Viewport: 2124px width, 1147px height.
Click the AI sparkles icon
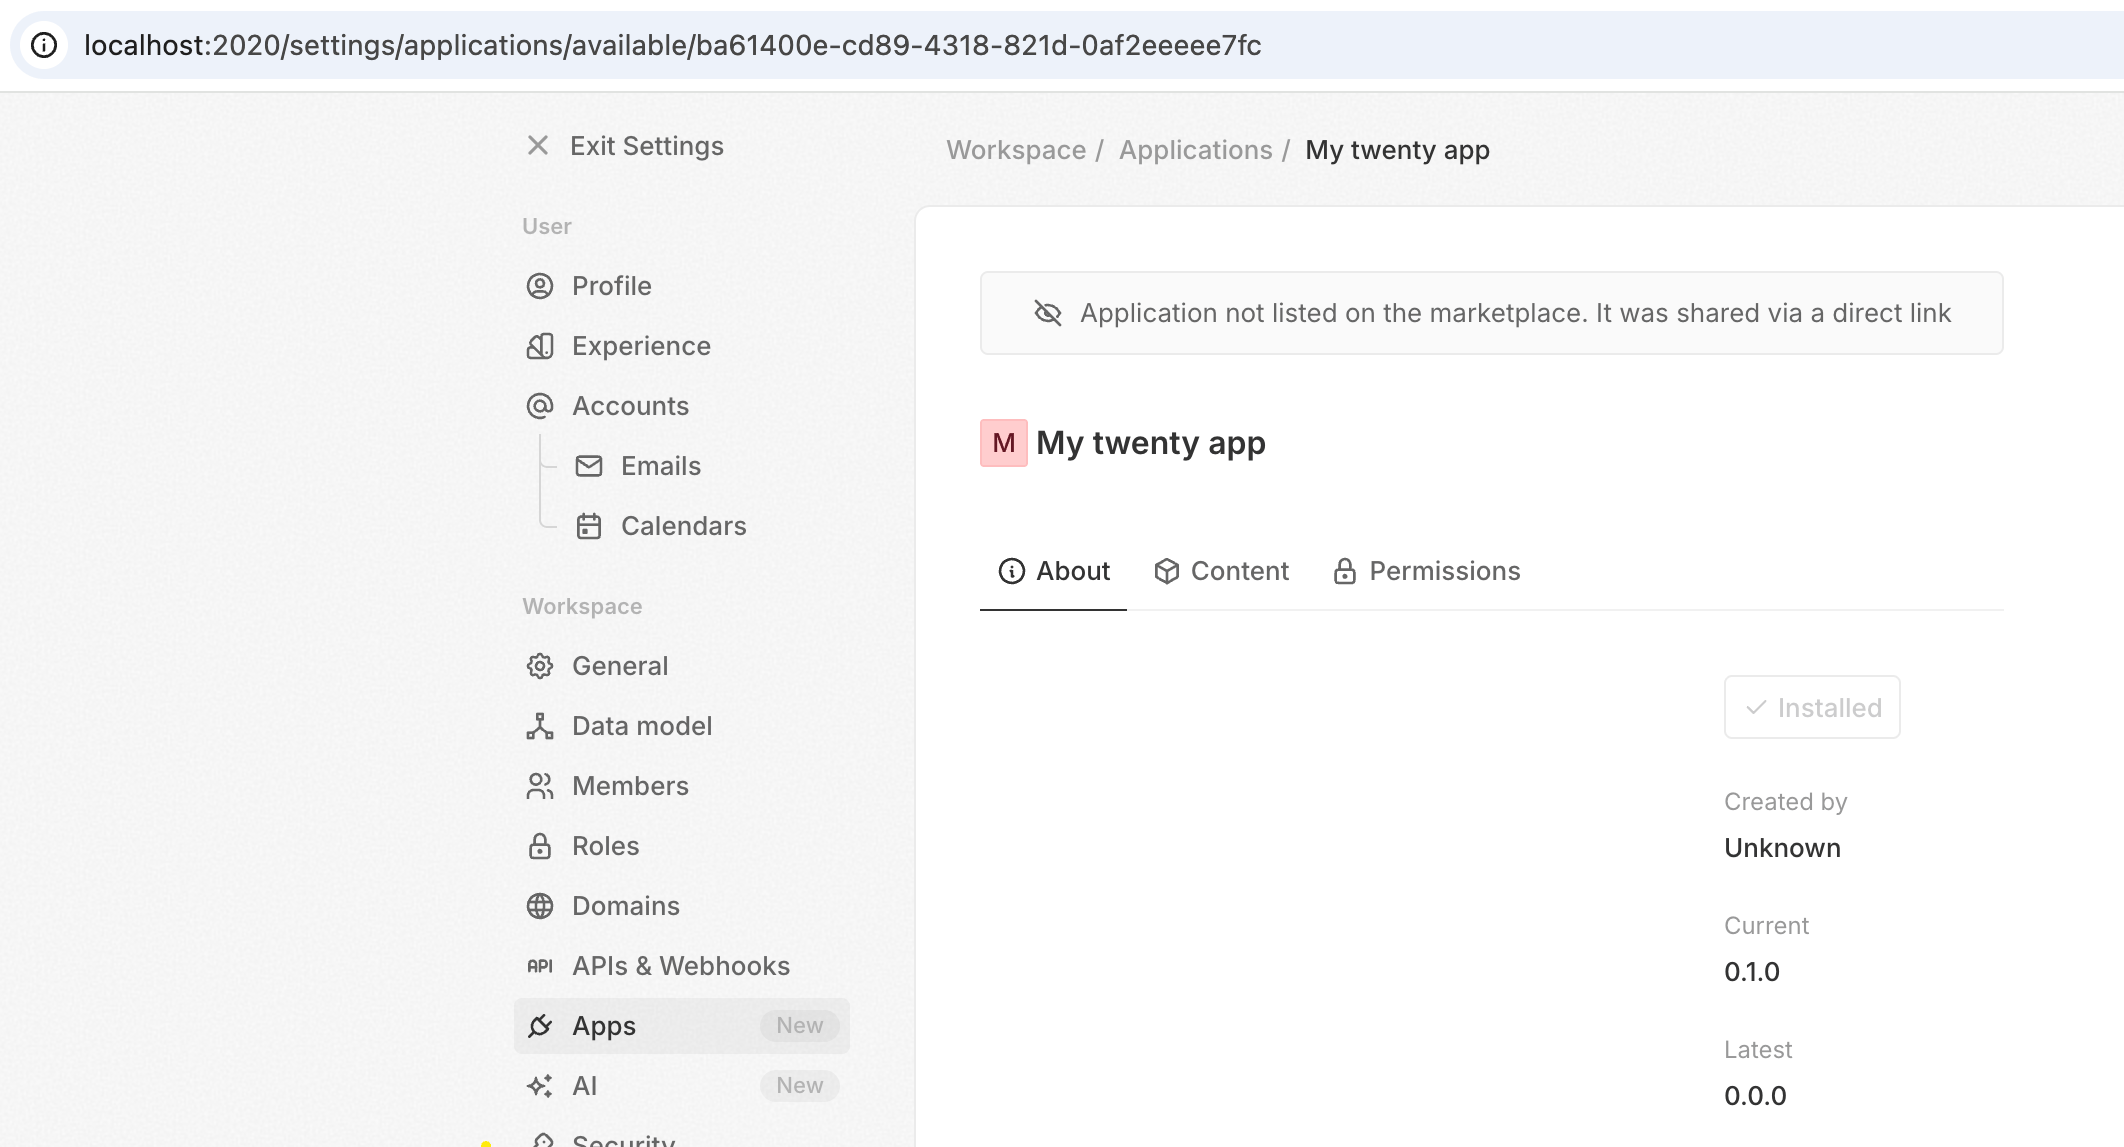point(540,1086)
